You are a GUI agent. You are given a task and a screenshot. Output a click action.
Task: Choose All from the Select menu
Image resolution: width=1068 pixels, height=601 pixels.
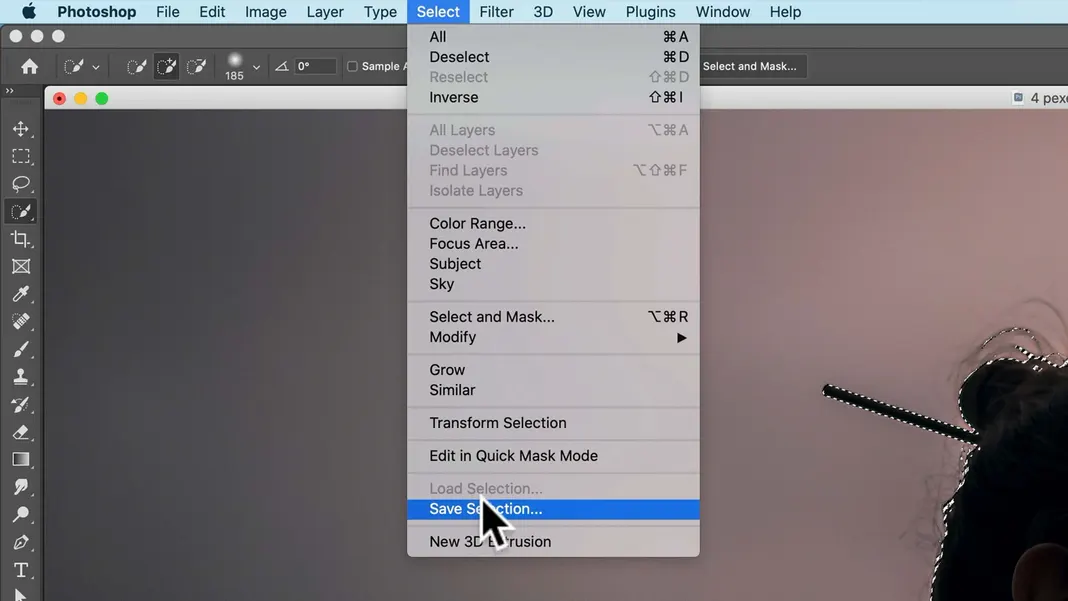[x=553, y=37]
